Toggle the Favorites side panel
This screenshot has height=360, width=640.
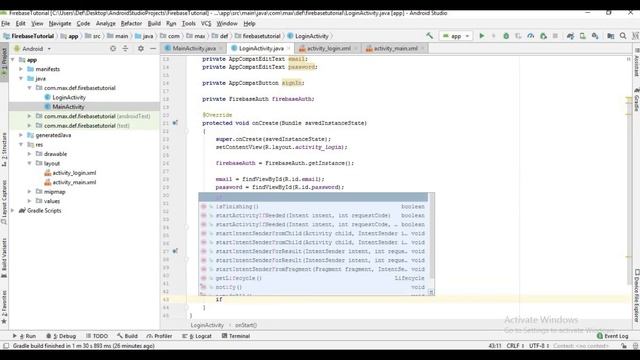coord(4,307)
